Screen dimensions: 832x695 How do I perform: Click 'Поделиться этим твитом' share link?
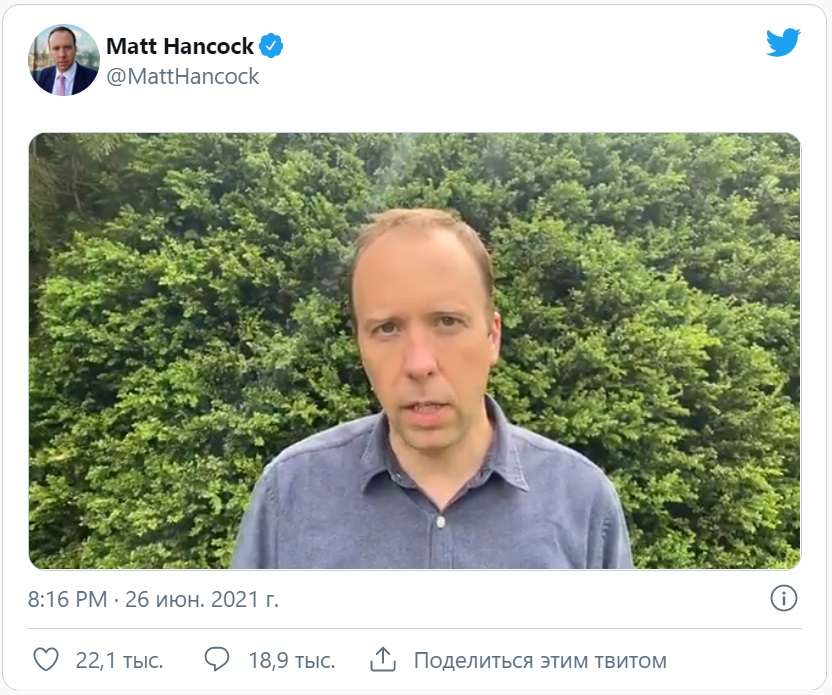540,661
